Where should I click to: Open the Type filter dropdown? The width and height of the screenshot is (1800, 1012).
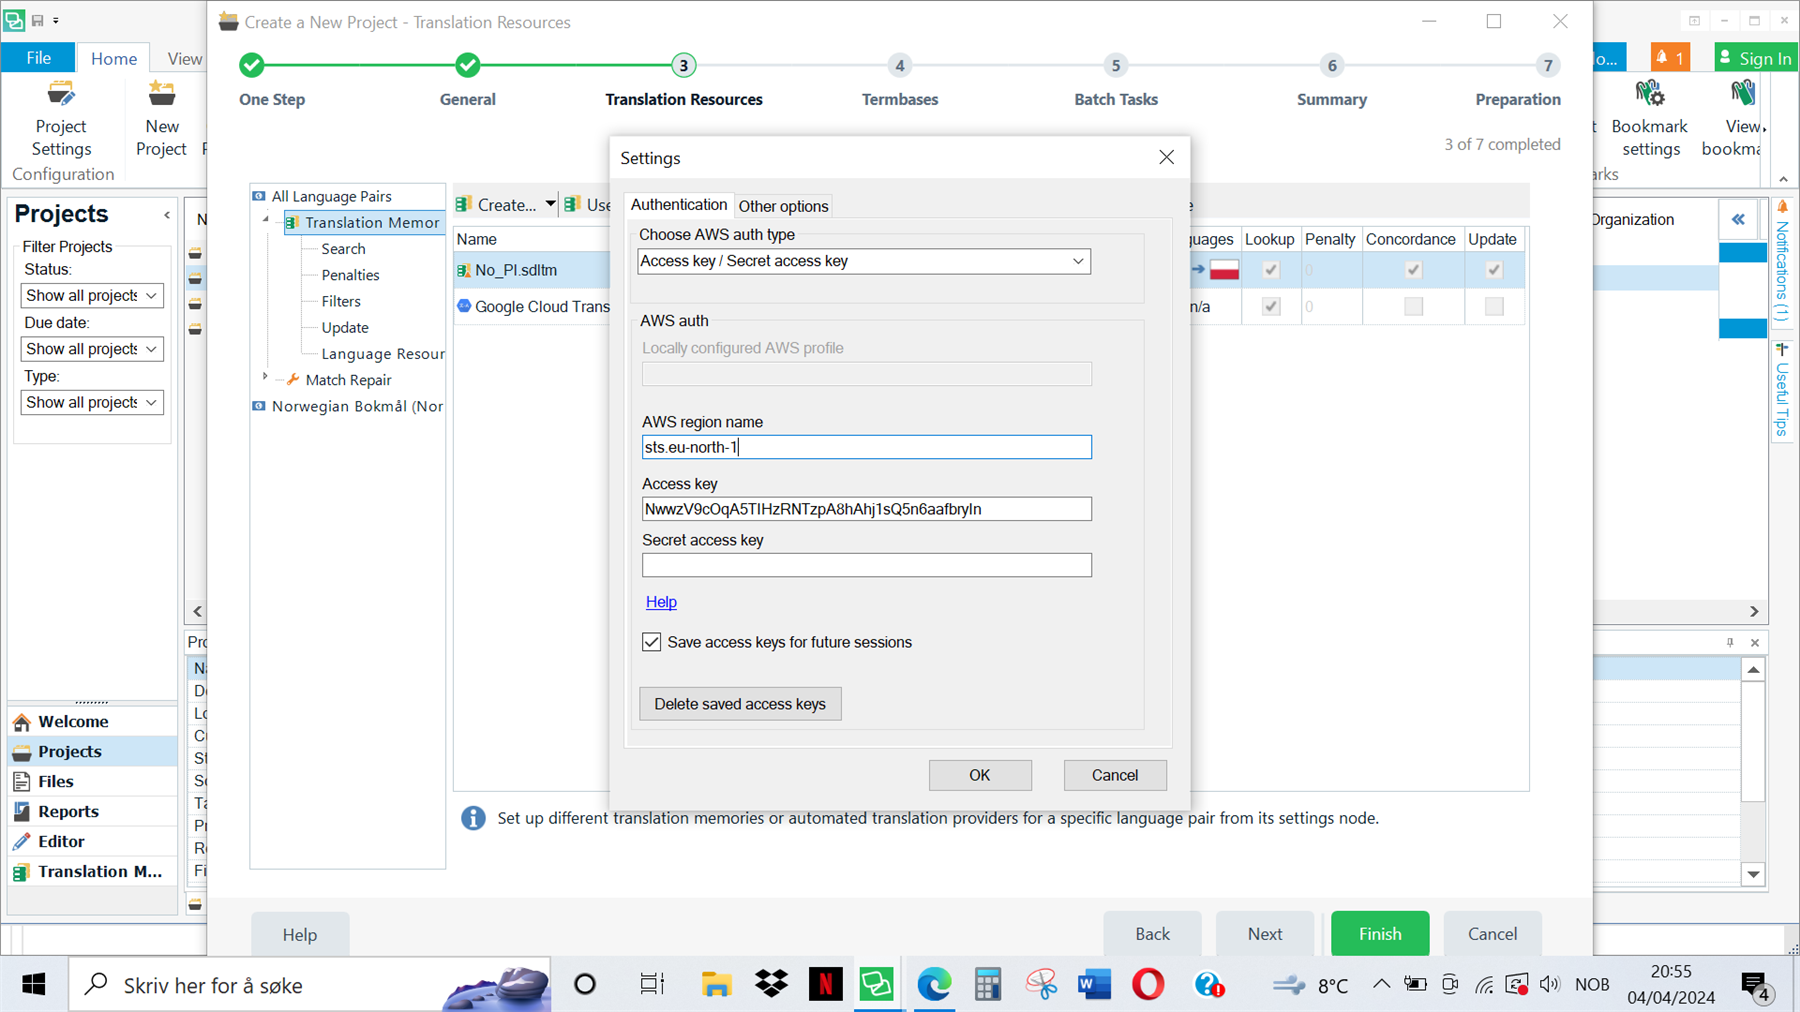tap(91, 402)
